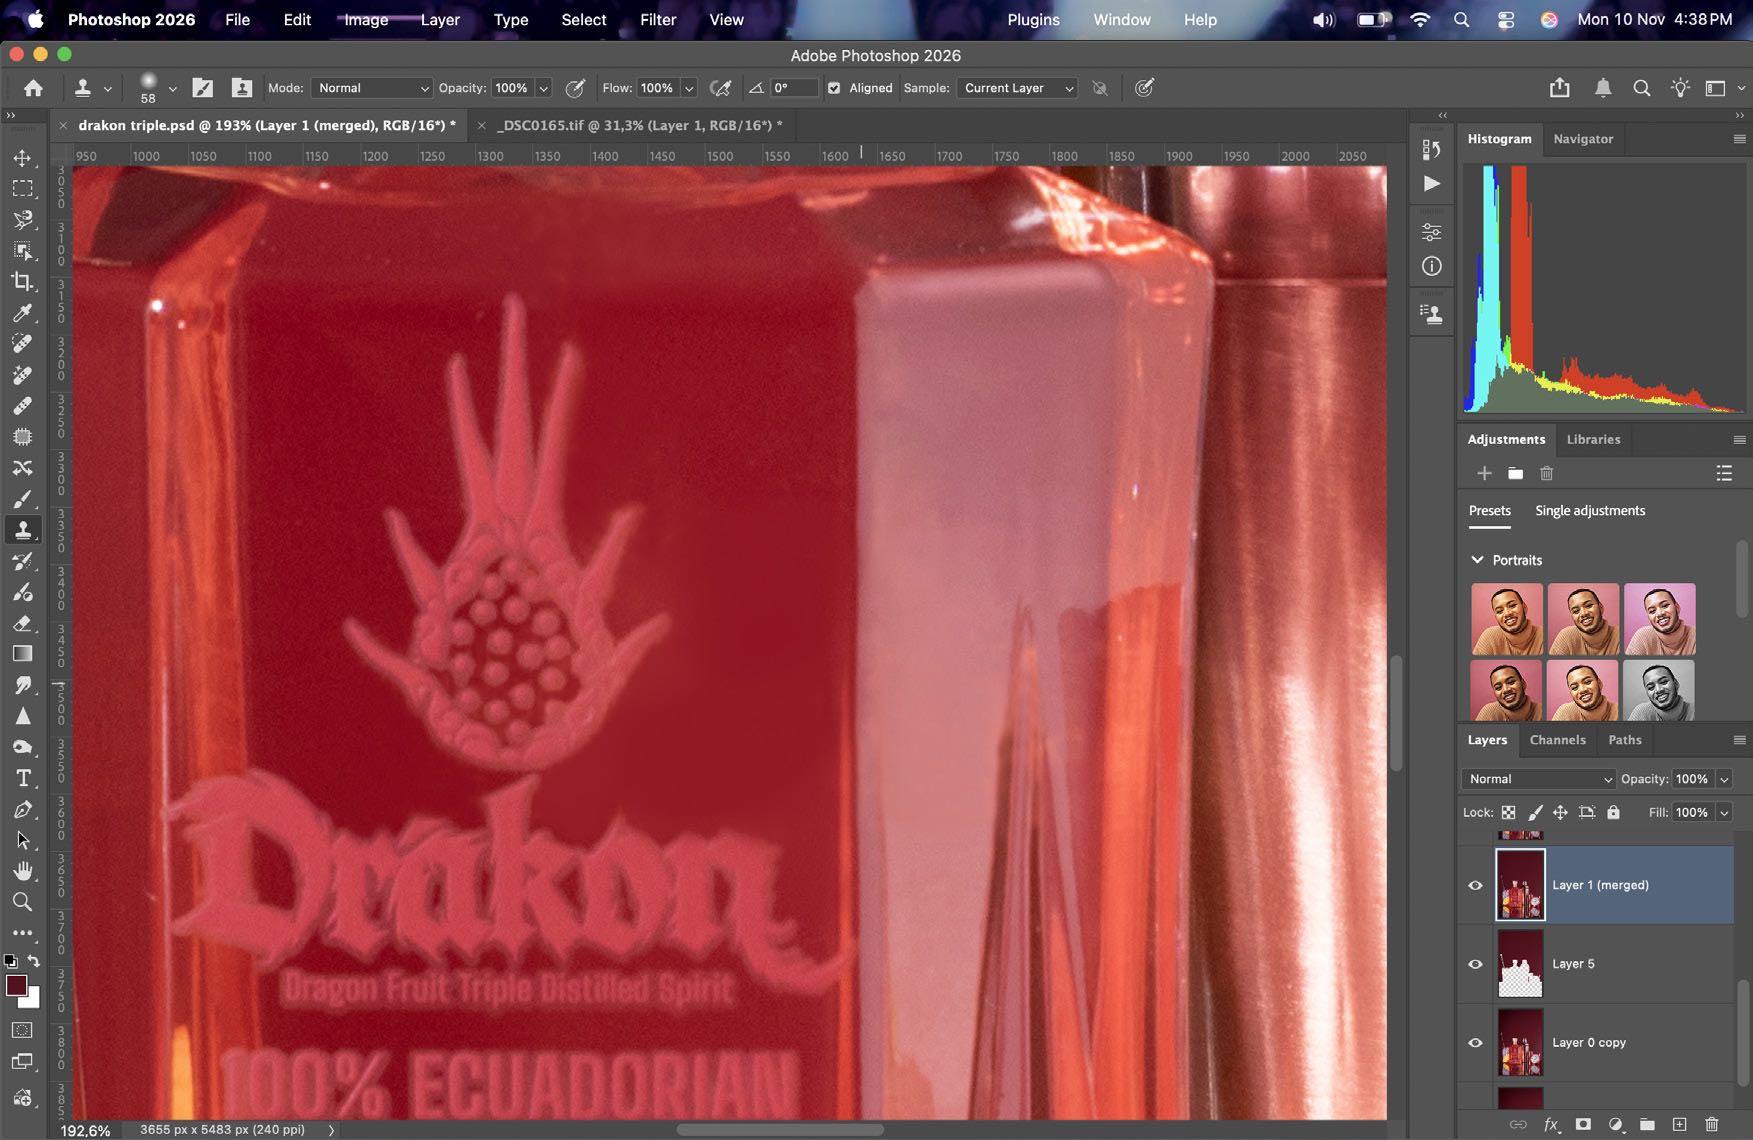
Task: Open macOS Spotlight search
Action: coord(1461,20)
